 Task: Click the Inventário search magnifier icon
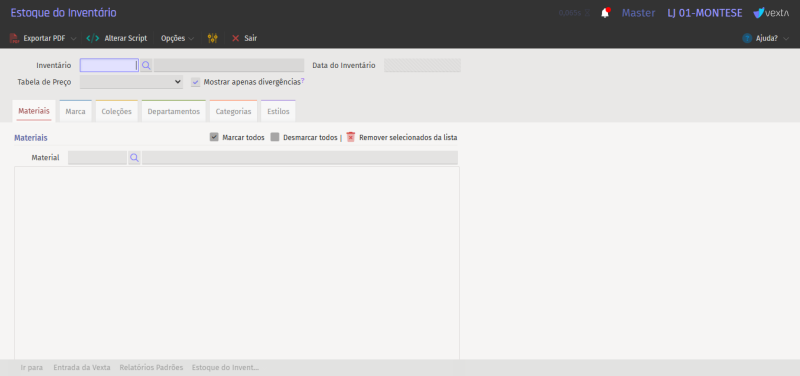click(x=146, y=65)
